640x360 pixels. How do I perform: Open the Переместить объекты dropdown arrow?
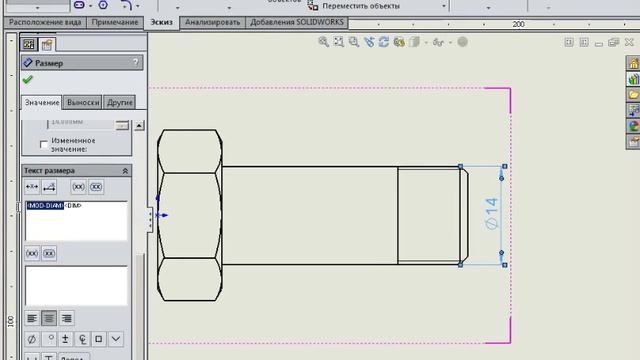click(x=444, y=6)
